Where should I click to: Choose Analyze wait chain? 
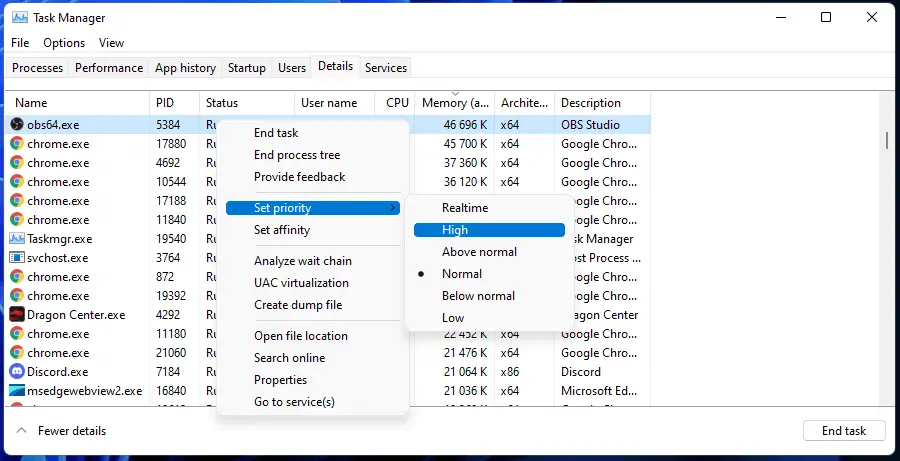313,261
